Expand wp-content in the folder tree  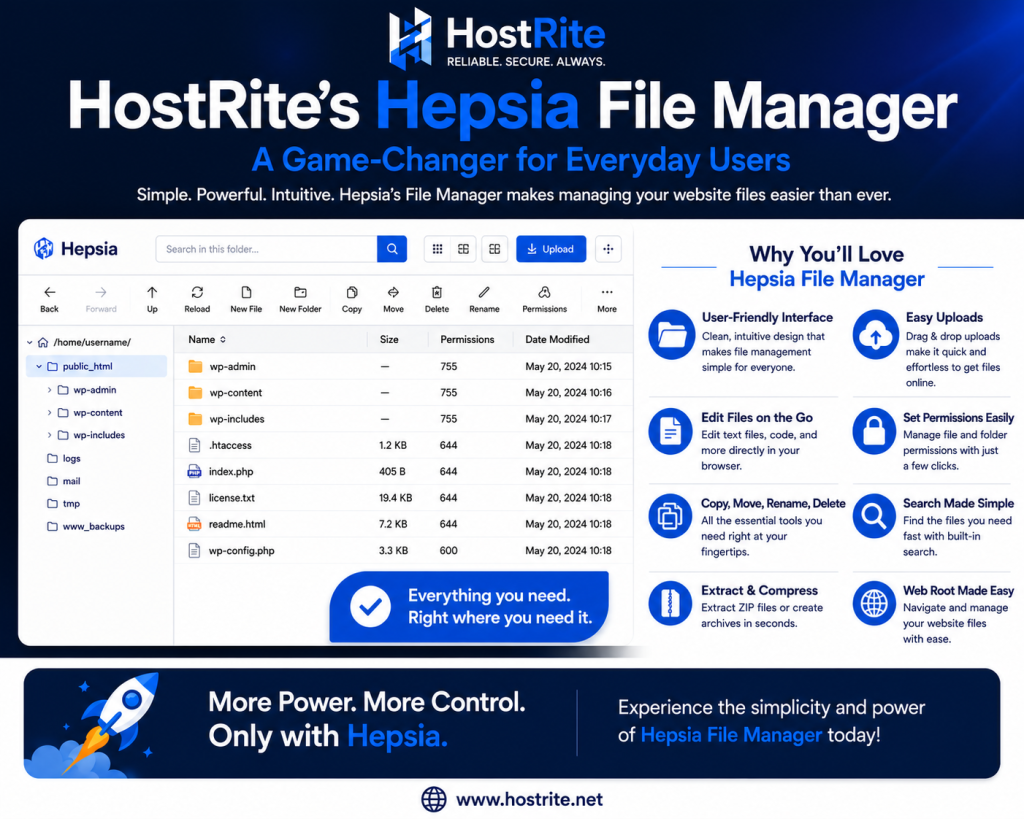pyautogui.click(x=50, y=413)
